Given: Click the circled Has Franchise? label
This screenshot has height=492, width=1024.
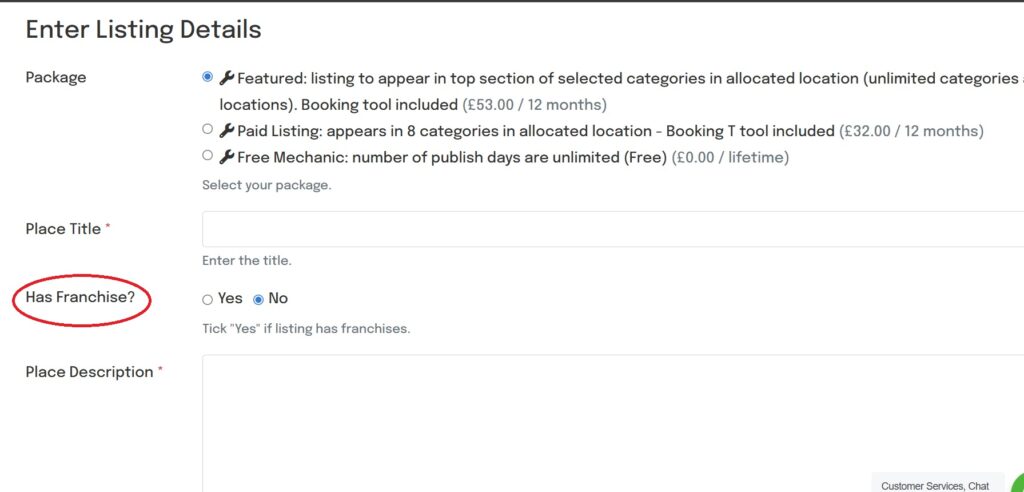Looking at the screenshot, I should (x=80, y=298).
